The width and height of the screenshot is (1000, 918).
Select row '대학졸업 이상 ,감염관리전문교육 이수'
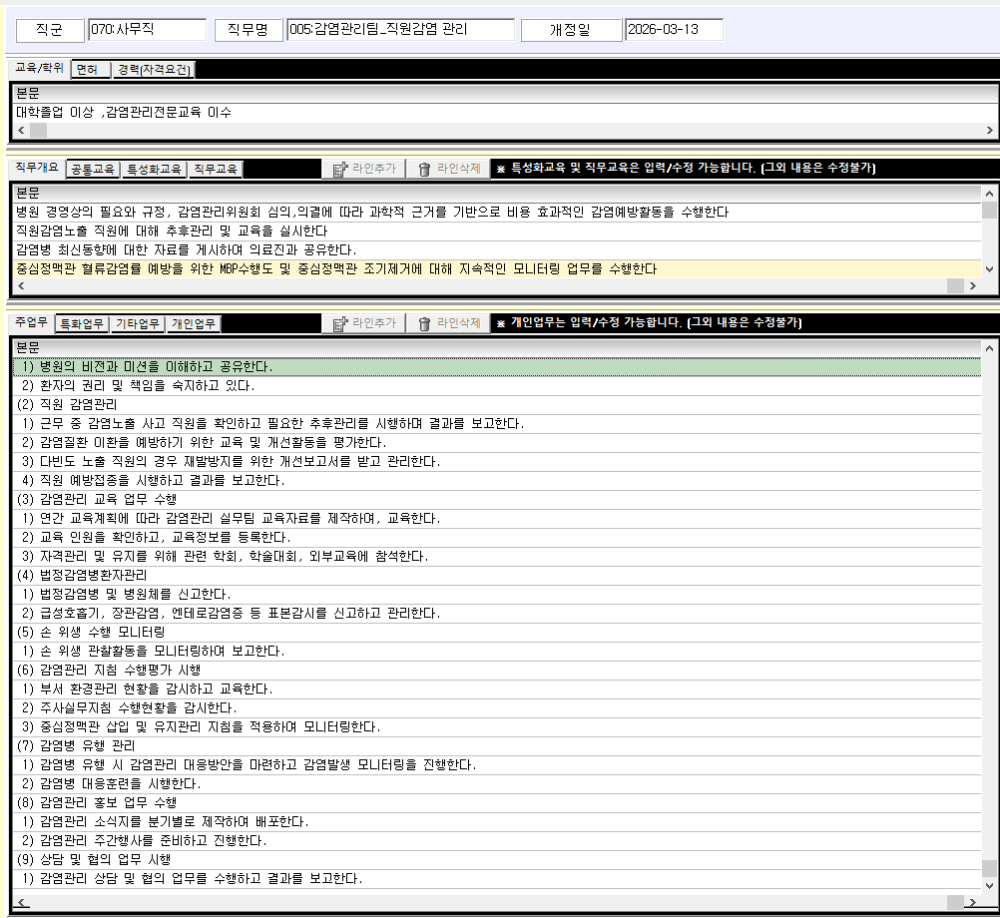tap(504, 113)
